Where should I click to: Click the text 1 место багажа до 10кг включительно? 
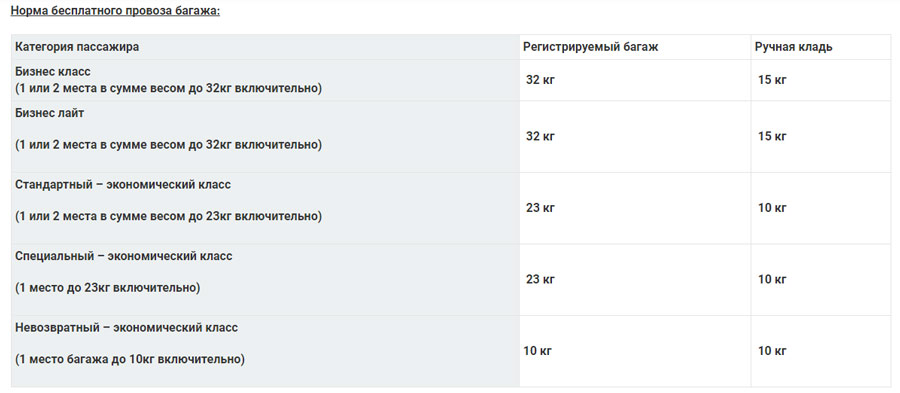click(130, 360)
